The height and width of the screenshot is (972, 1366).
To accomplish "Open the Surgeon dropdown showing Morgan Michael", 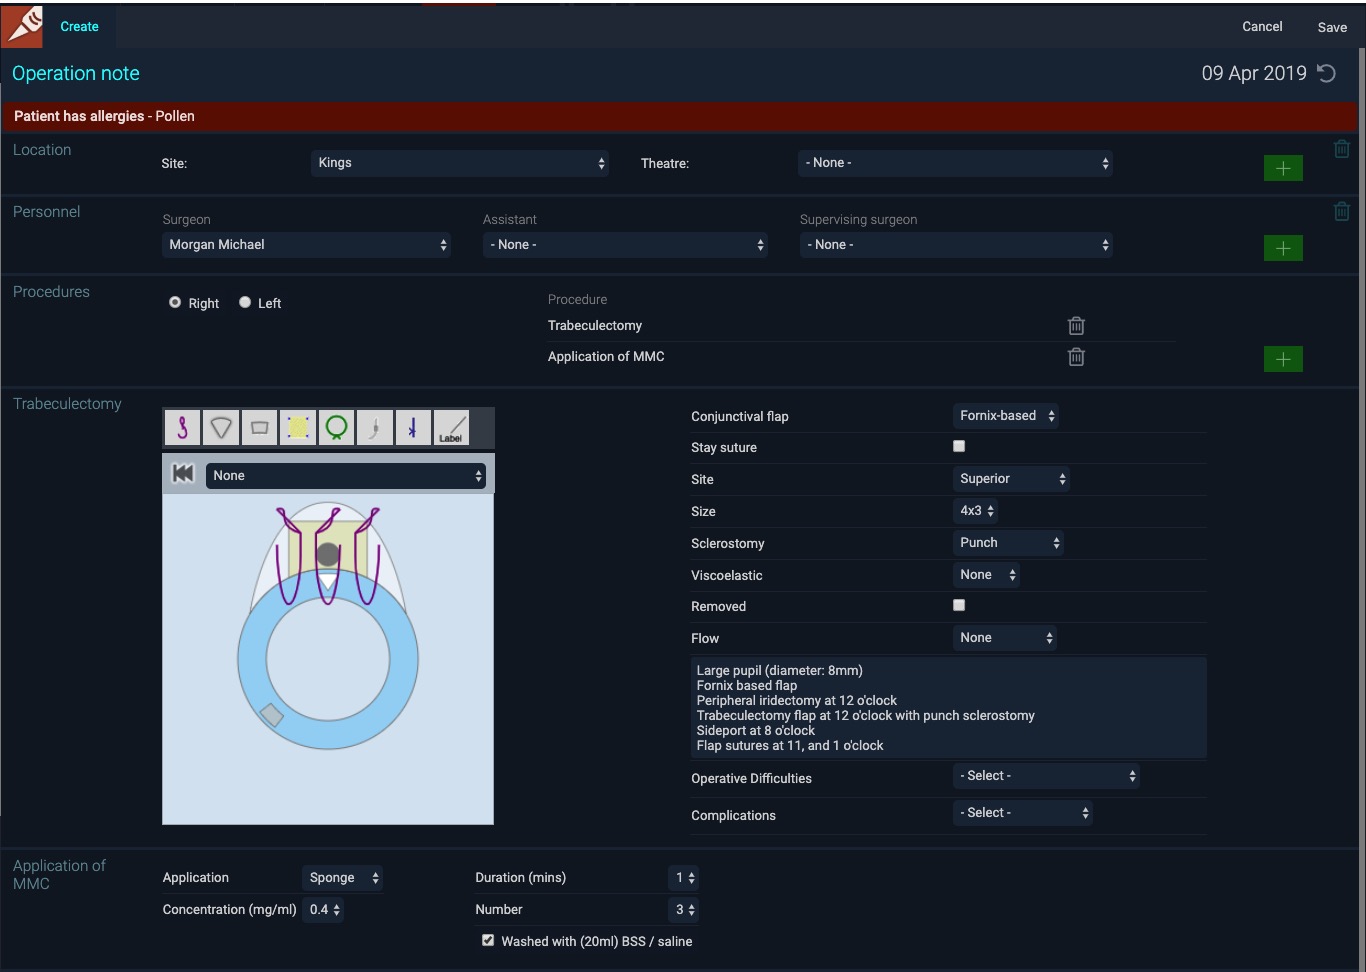I will pyautogui.click(x=306, y=245).
